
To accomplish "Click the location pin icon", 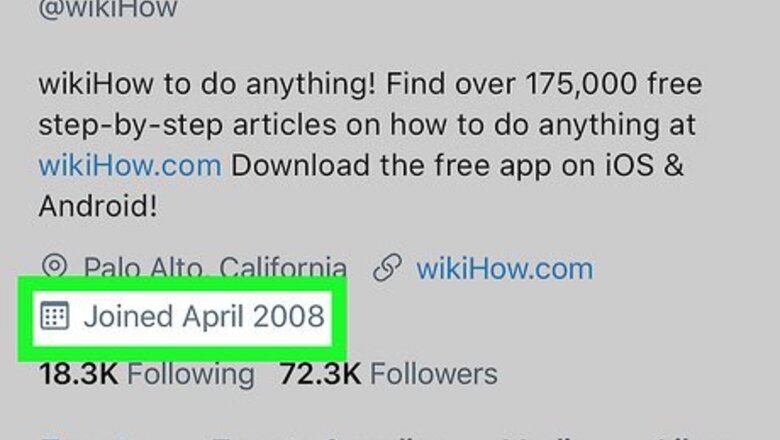I will pos(55,267).
